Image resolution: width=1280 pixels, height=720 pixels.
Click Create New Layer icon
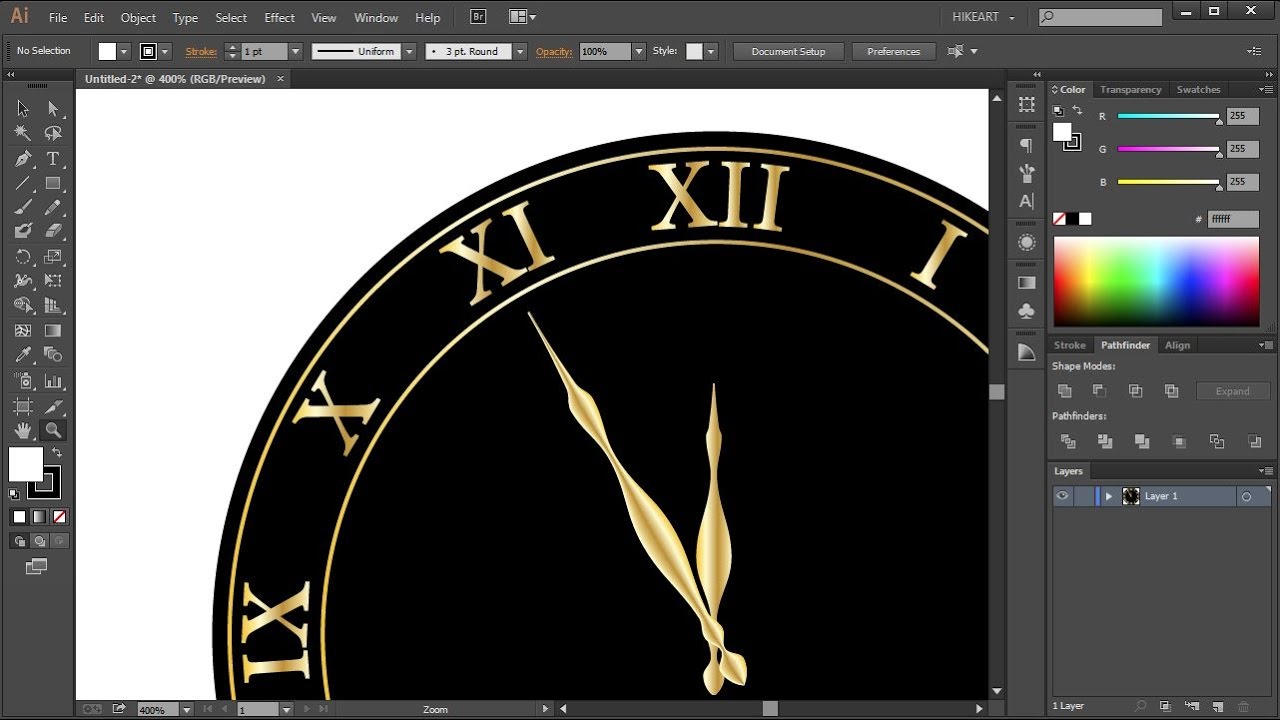click(1217, 706)
